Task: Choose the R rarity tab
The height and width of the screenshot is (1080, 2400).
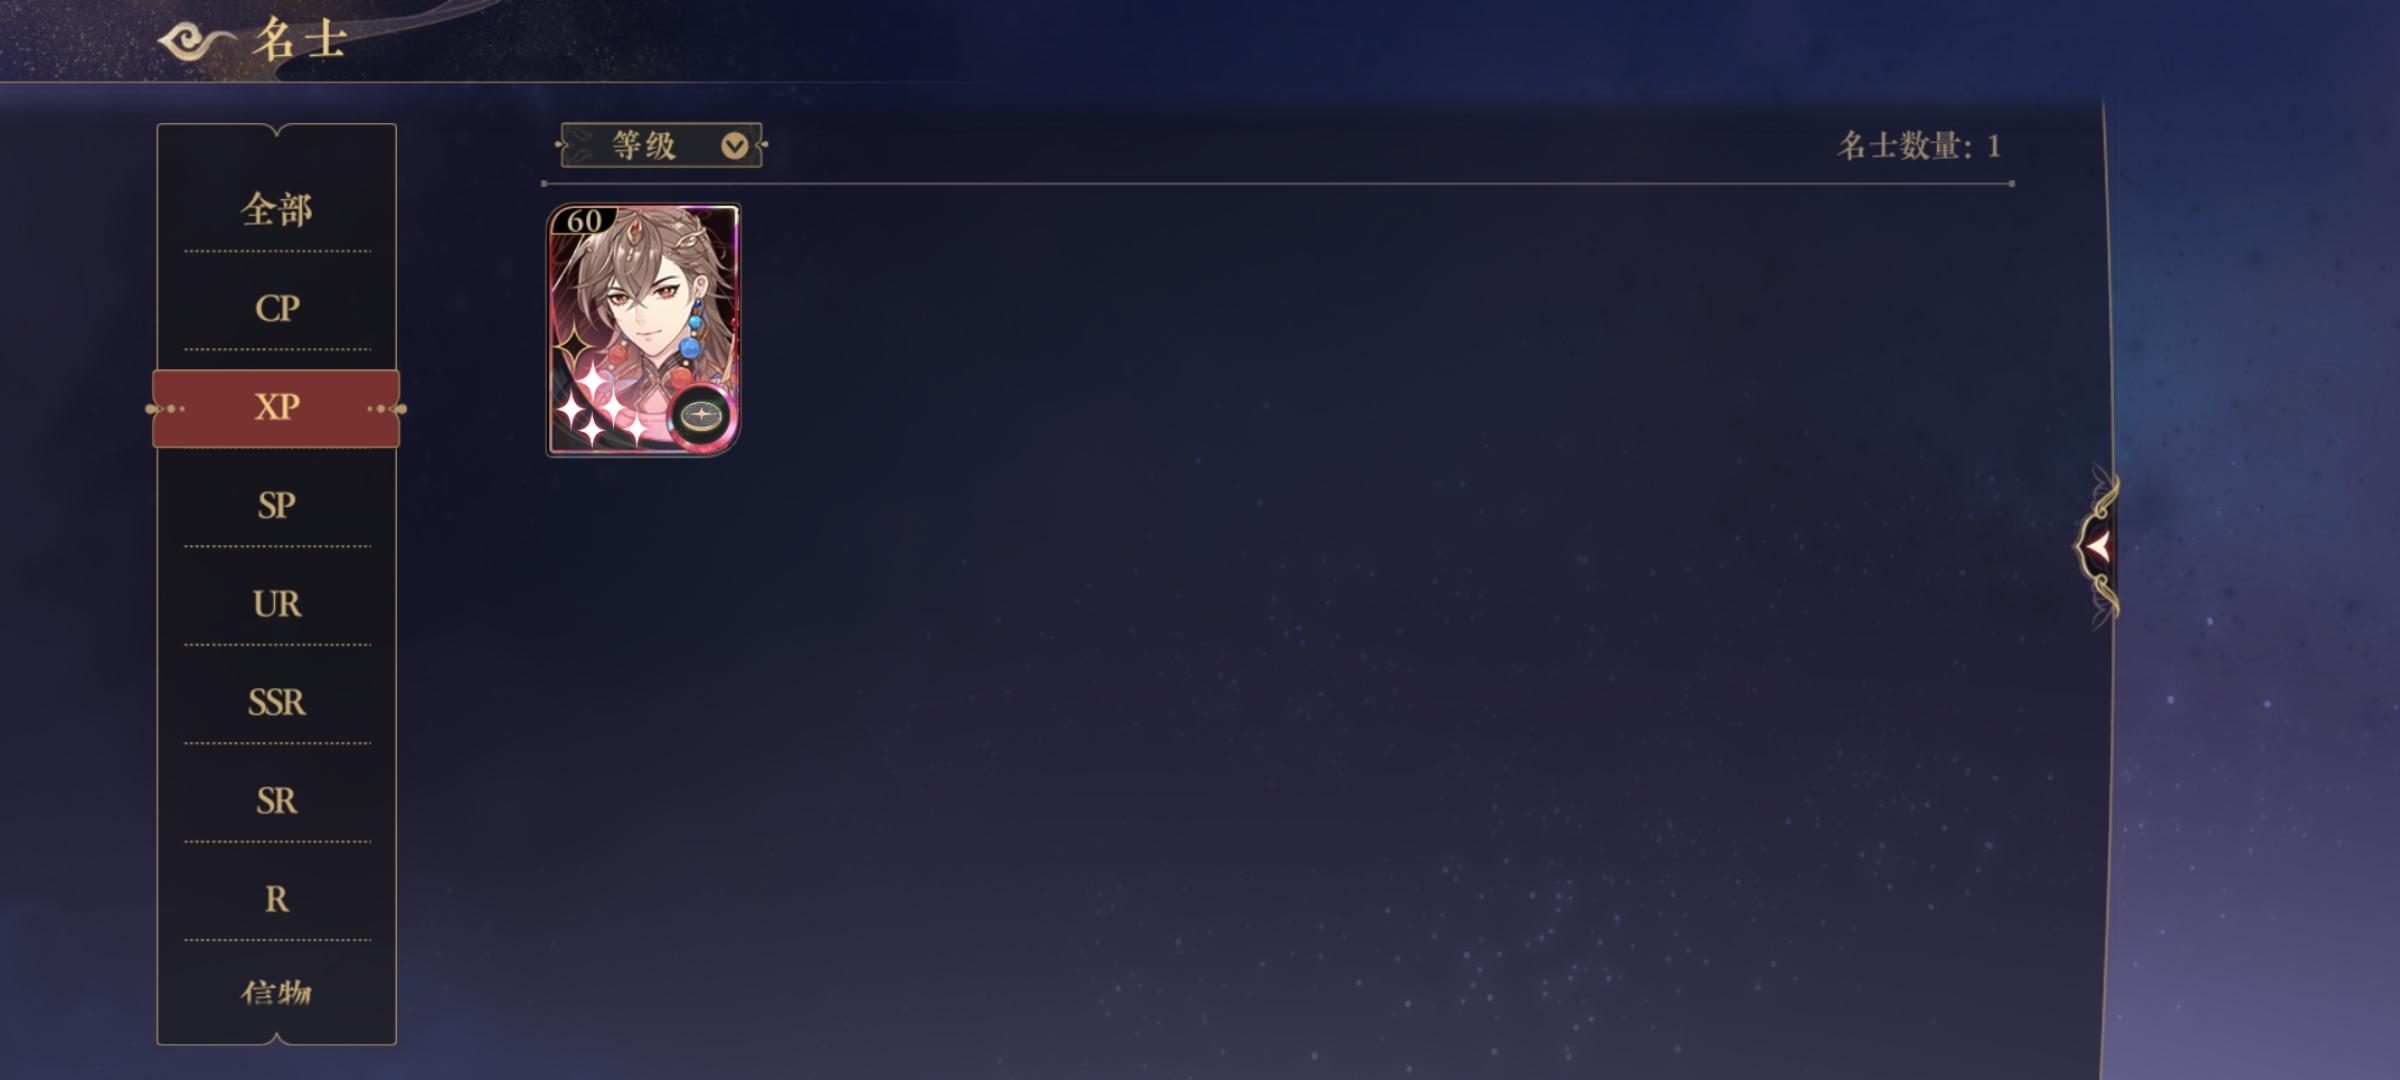Action: [277, 900]
